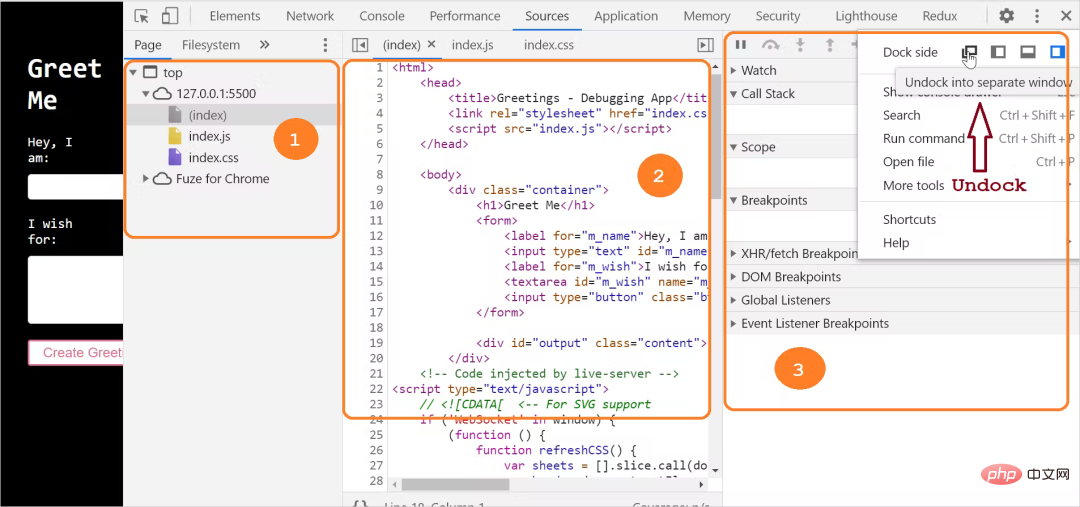Dock DevTools to the left icon

coord(998,52)
